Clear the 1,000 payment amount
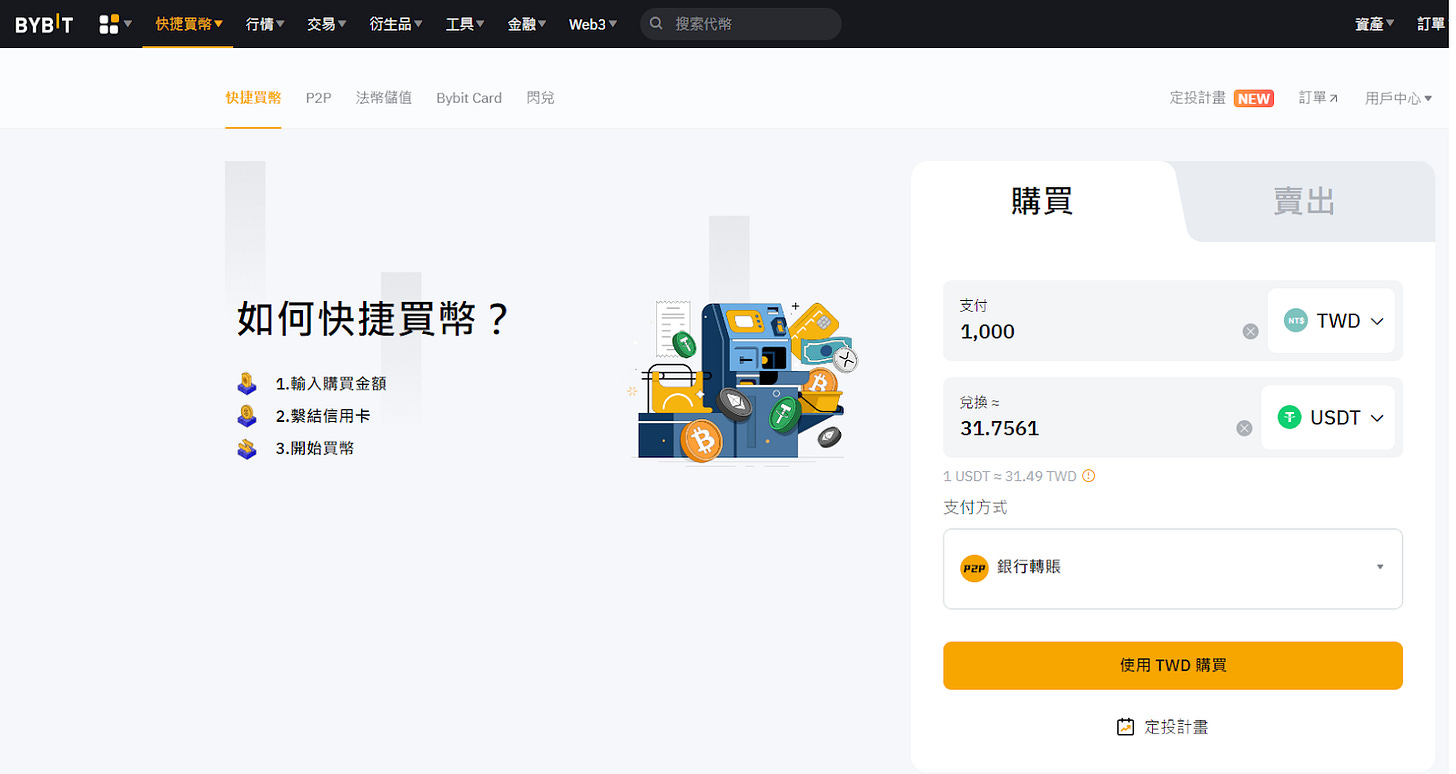1456x774 pixels. pyautogui.click(x=1250, y=331)
